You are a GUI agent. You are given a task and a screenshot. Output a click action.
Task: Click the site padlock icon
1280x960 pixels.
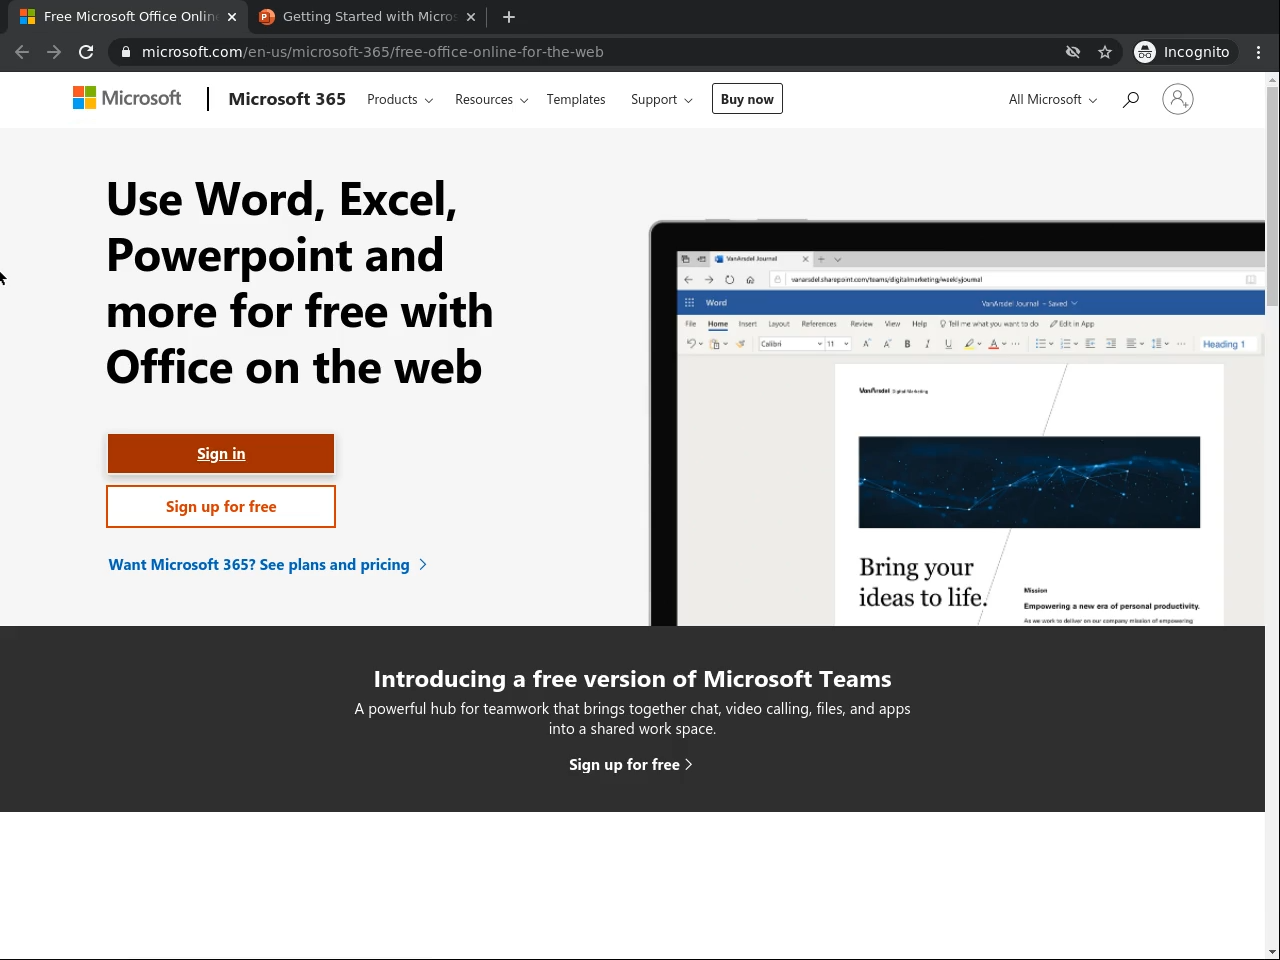[125, 52]
